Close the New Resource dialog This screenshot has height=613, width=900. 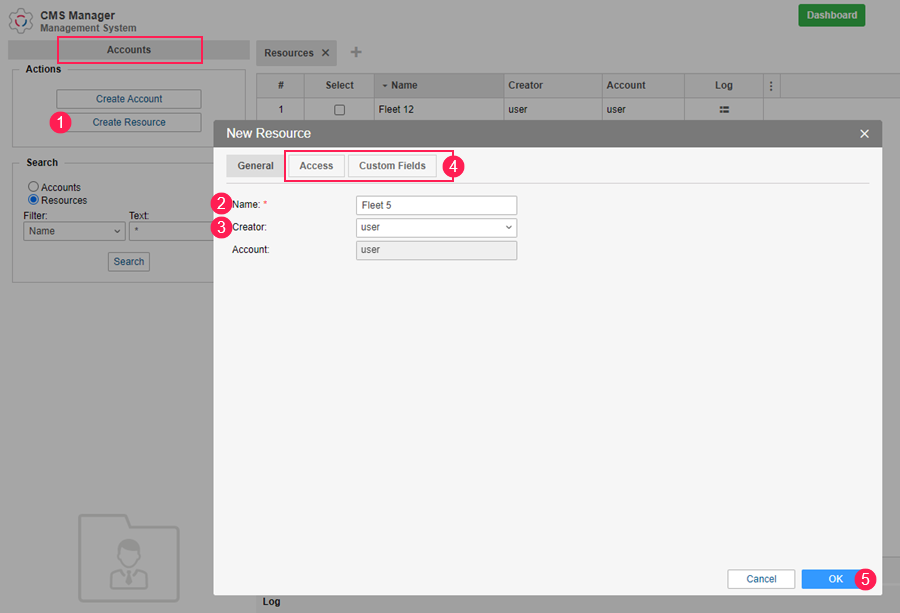tap(864, 133)
